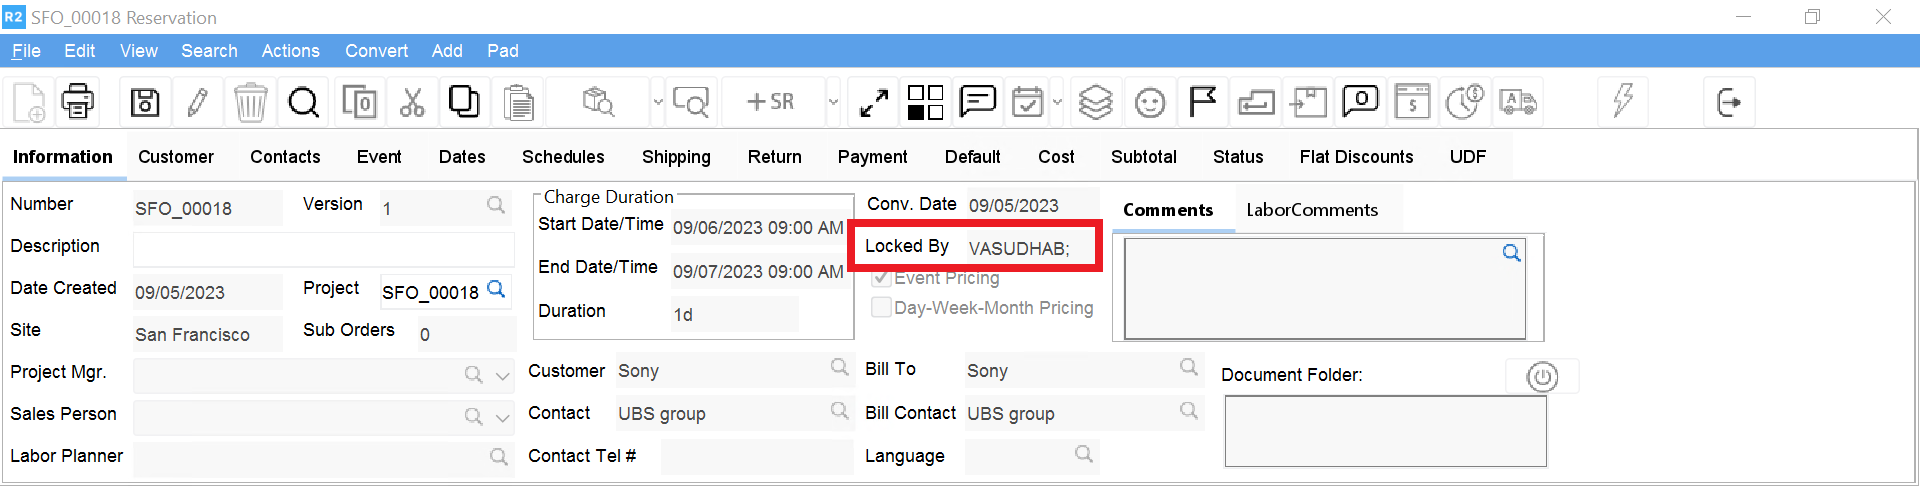The width and height of the screenshot is (1920, 488).
Task: Click the scissors cut icon
Action: [412, 102]
